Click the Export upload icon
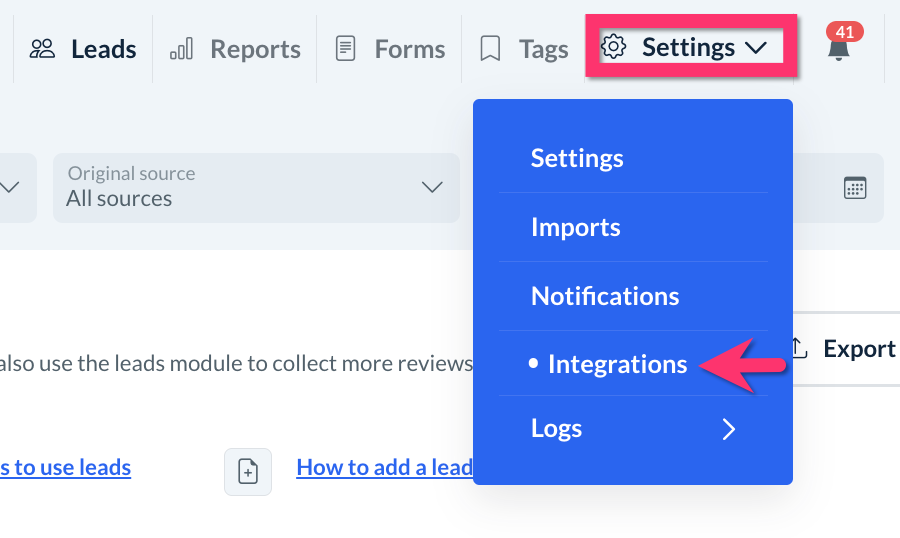Image resolution: width=900 pixels, height=538 pixels. point(799,348)
